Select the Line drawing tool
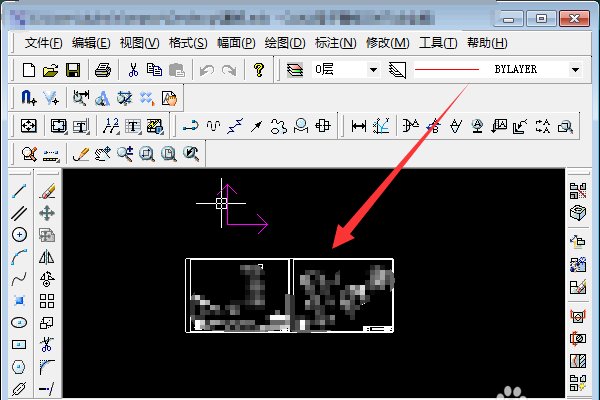The width and height of the screenshot is (600, 400). coord(19,191)
